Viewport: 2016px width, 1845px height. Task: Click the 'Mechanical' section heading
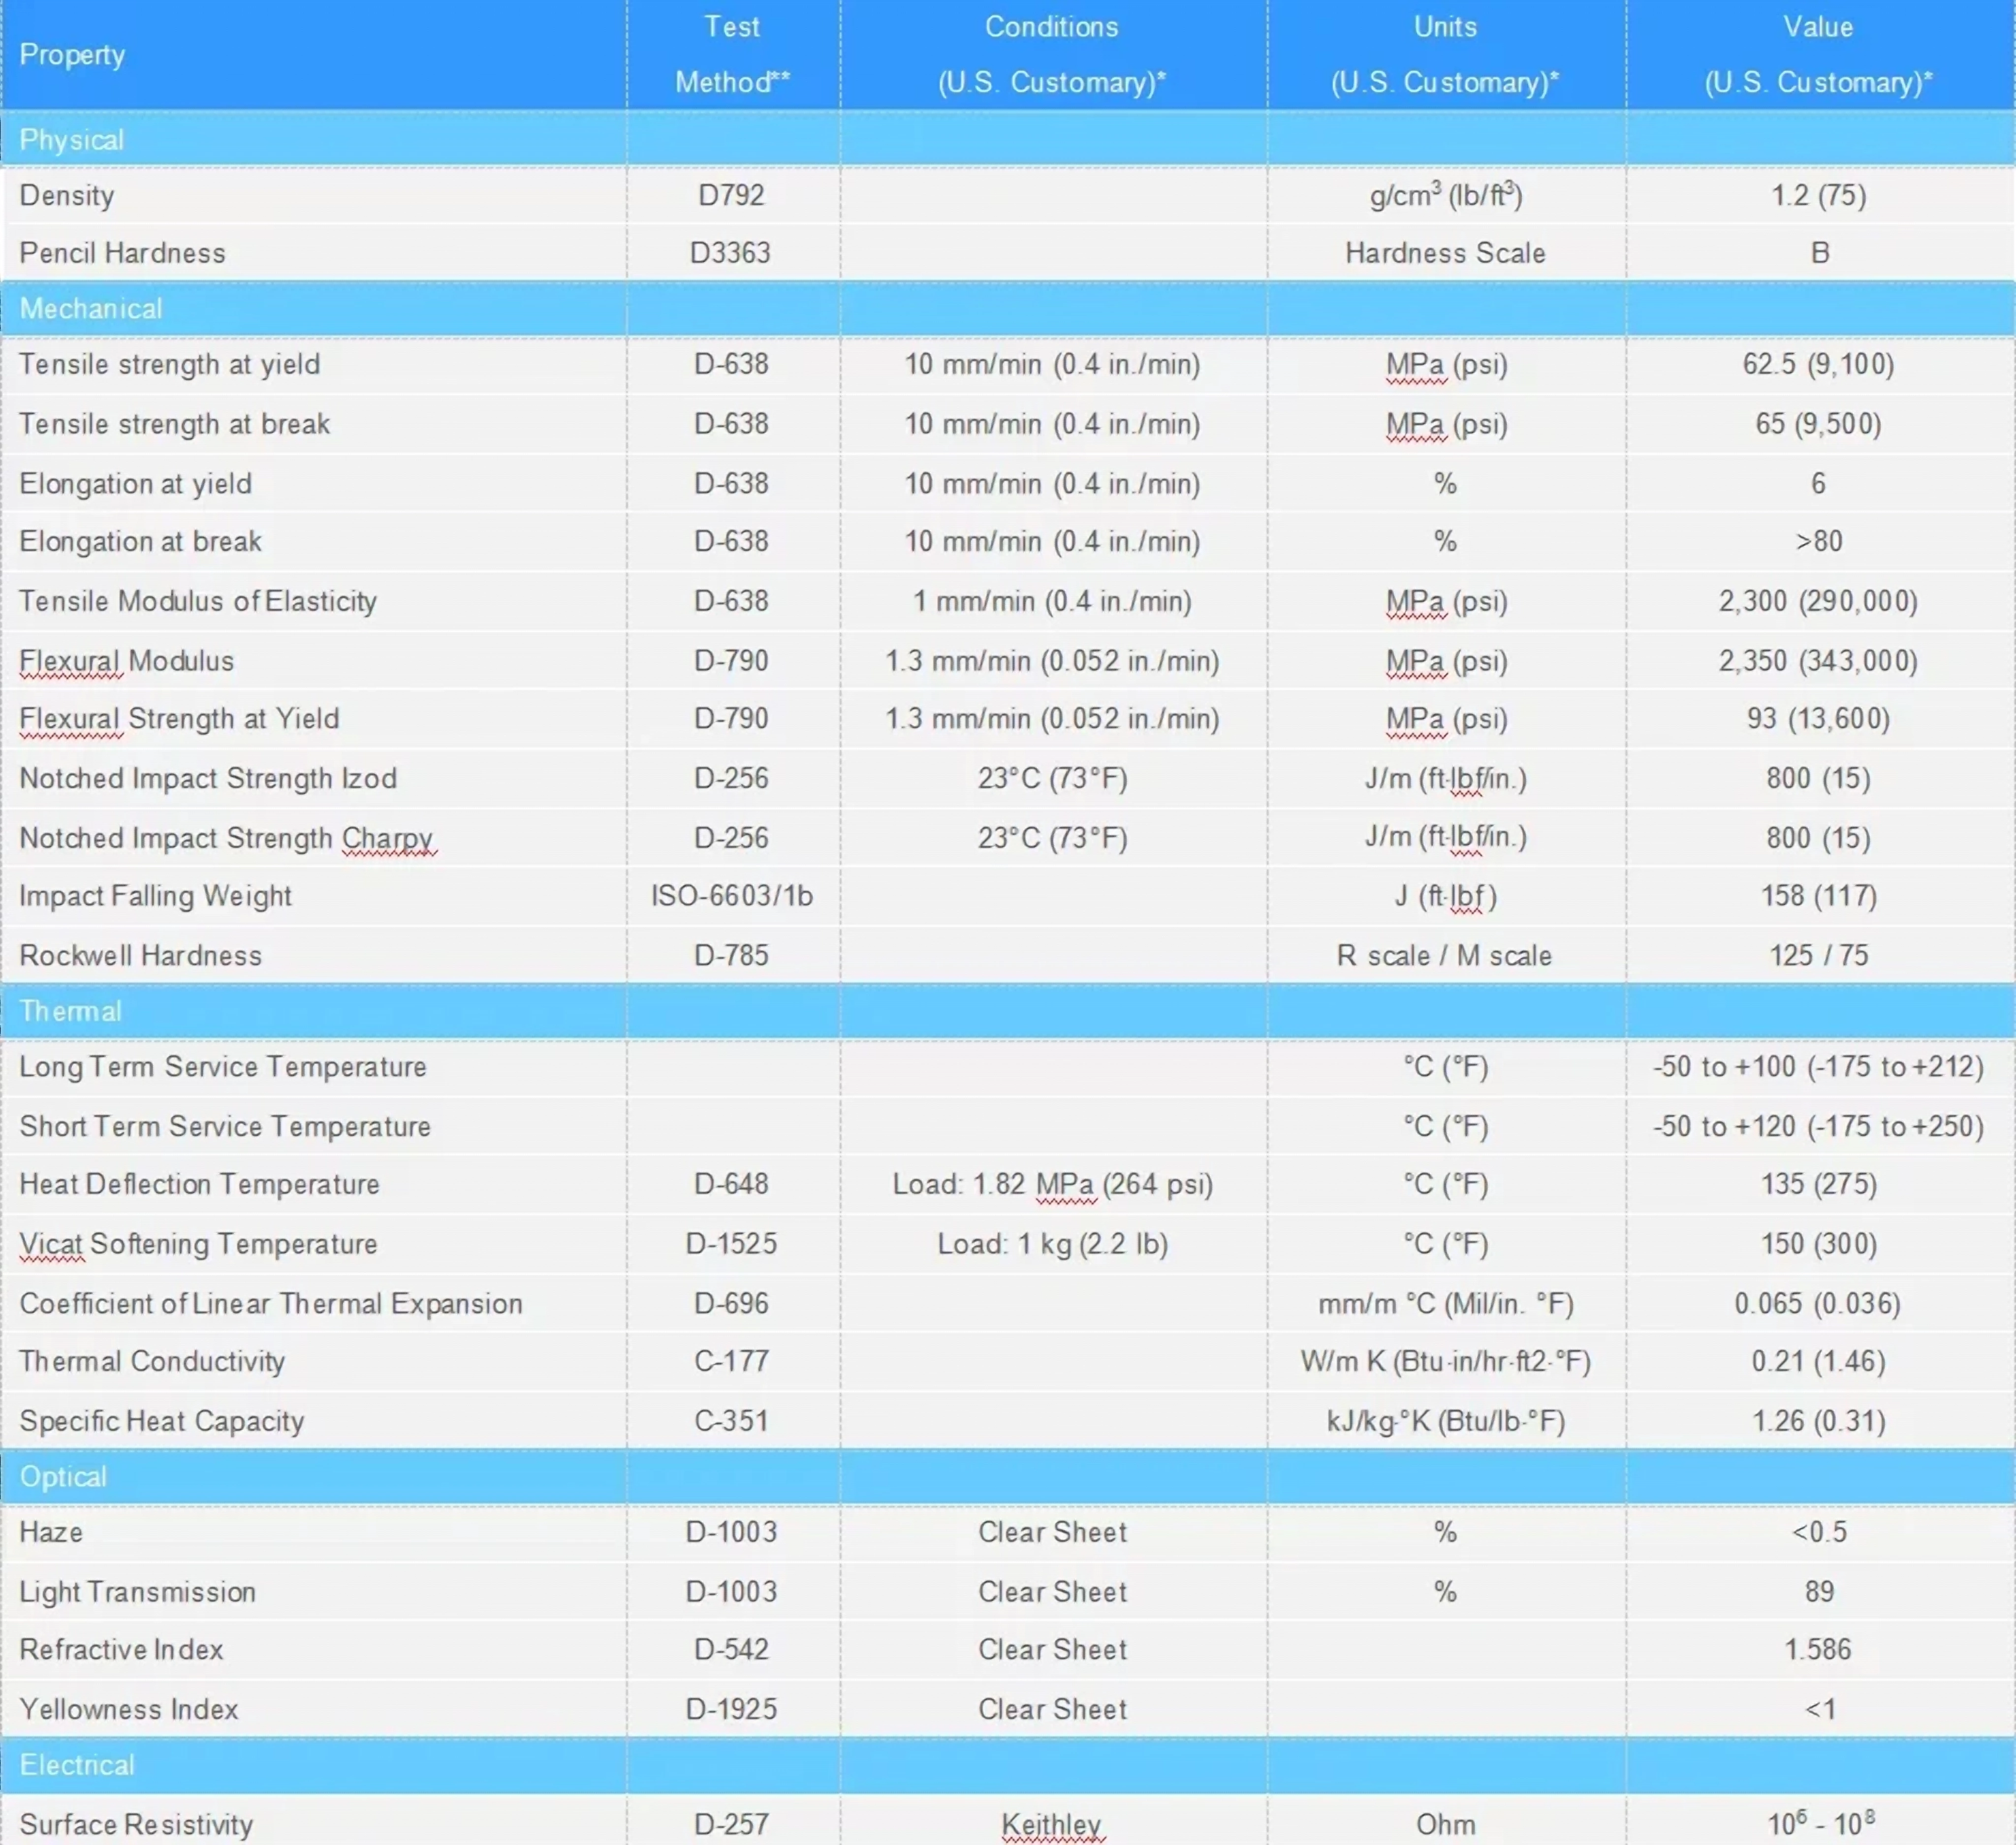[91, 309]
